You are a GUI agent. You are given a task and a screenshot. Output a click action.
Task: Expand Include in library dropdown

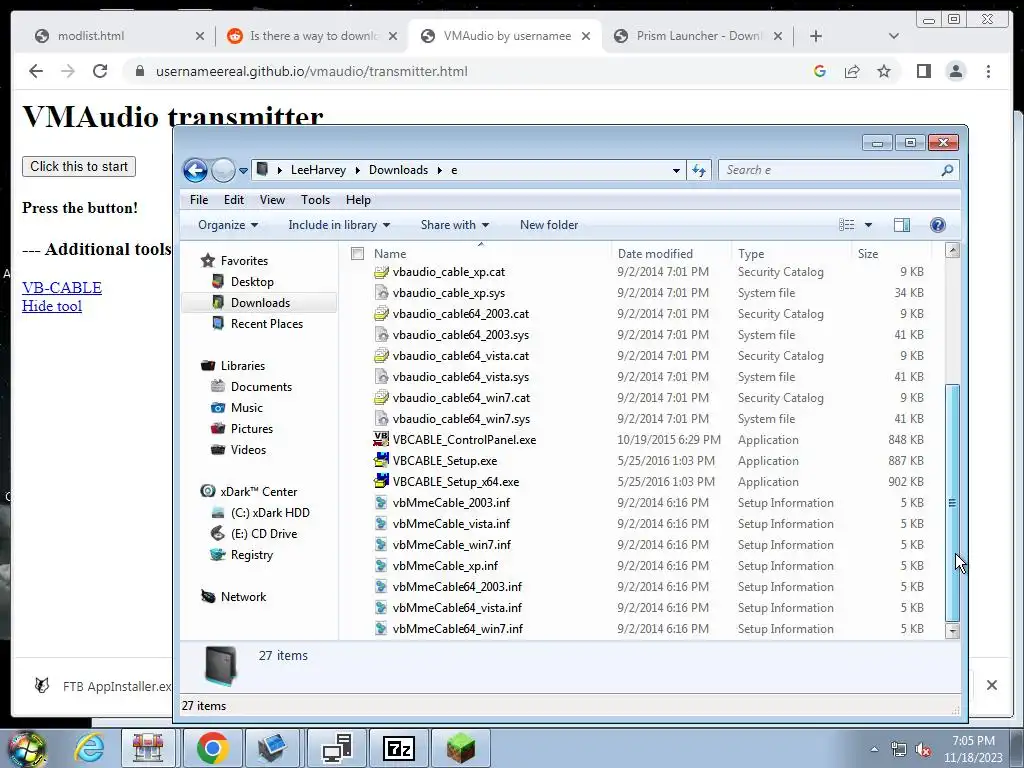(339, 225)
